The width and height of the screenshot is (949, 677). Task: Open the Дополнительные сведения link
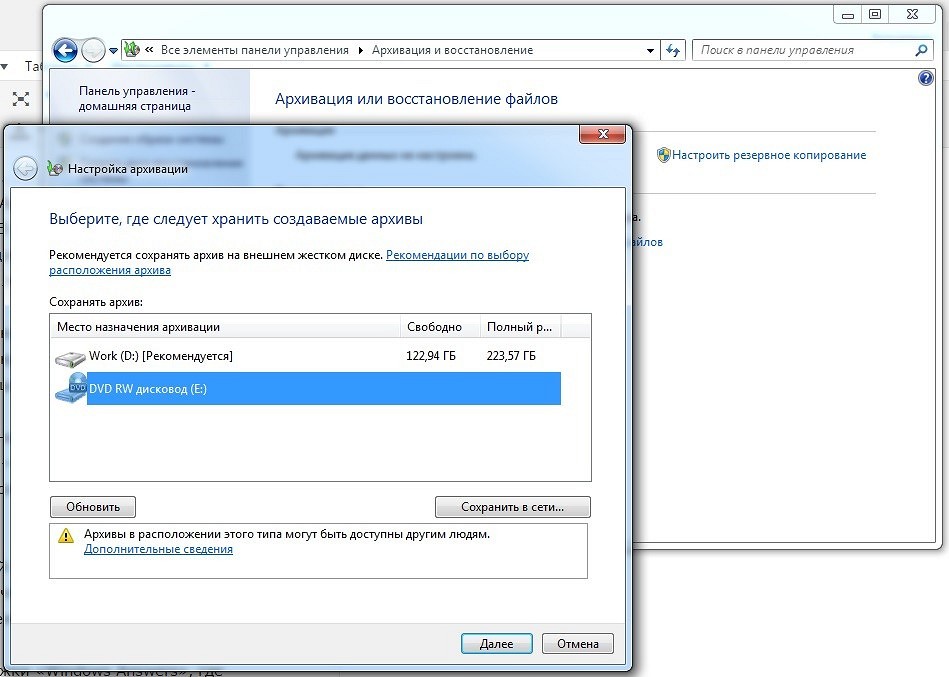[x=158, y=549]
